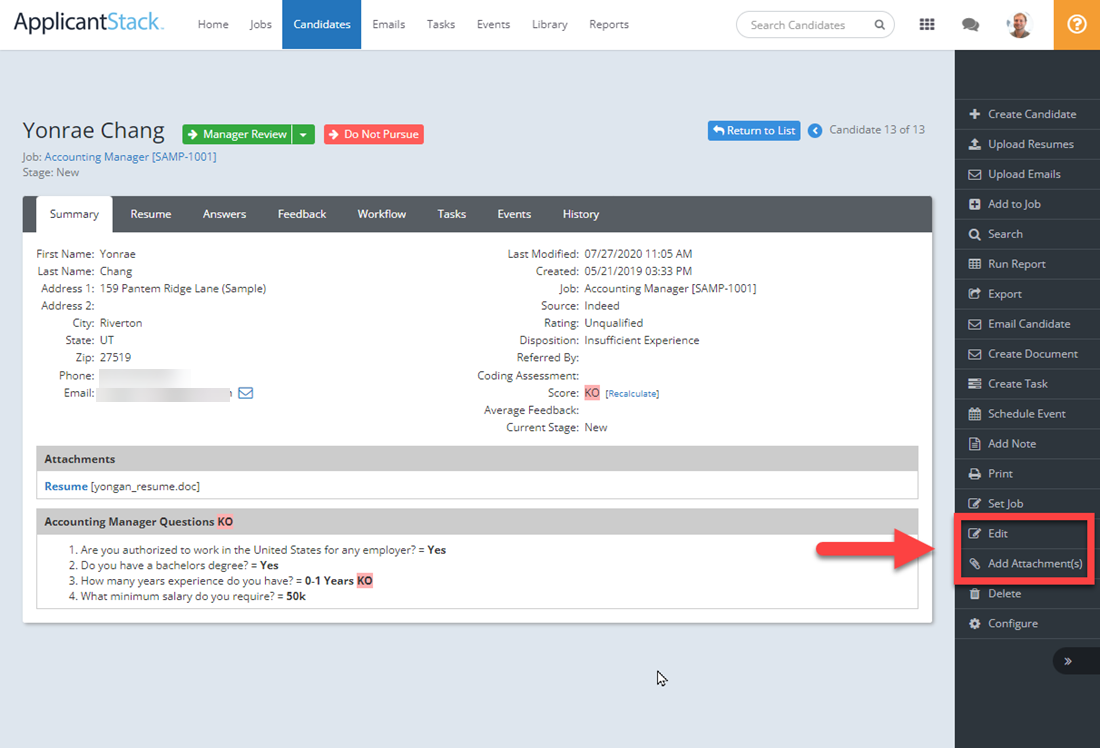Viewport: 1100px width, 748px height.
Task: Click the orange help question icon
Action: [x=1076, y=25]
